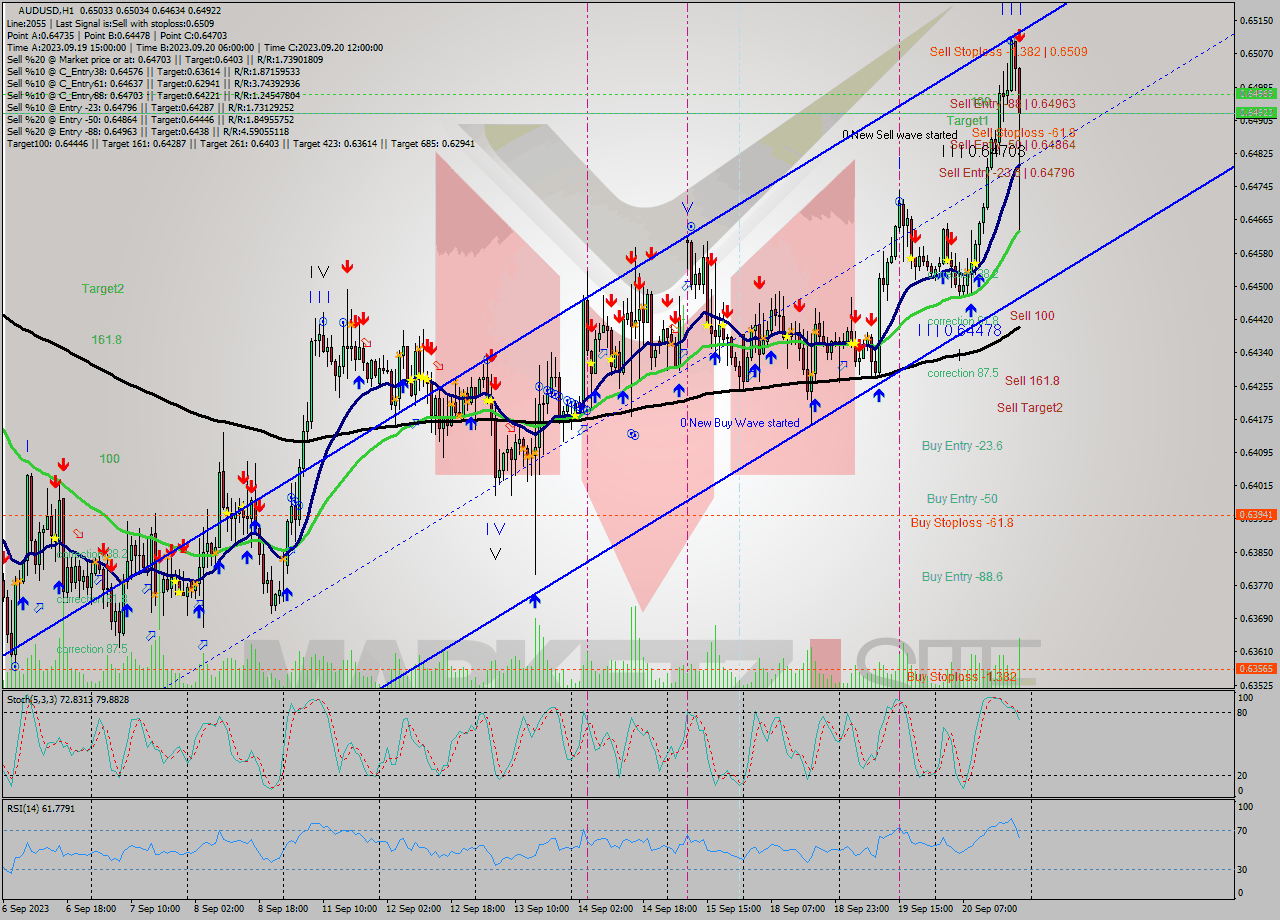Click the 0.65150 price axis label

click(x=1256, y=20)
